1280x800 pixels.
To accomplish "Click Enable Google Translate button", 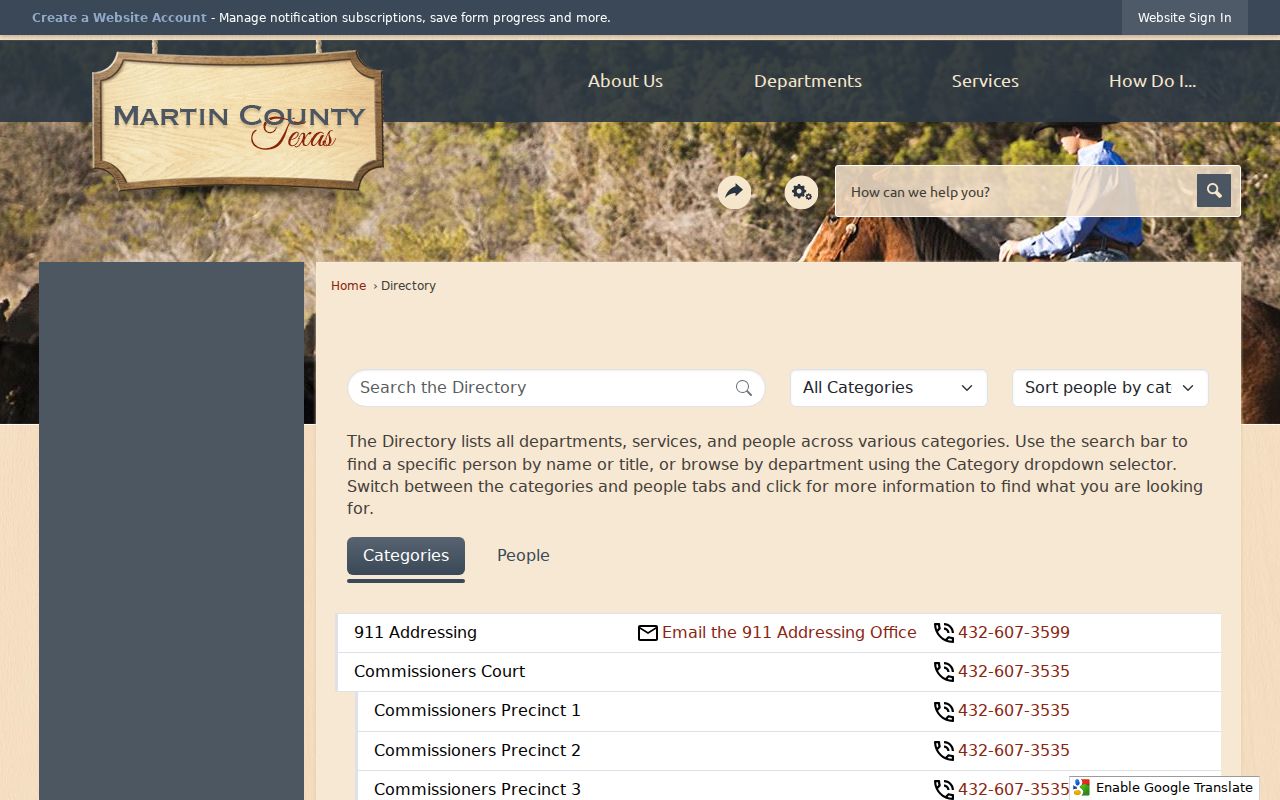I will [x=1164, y=788].
